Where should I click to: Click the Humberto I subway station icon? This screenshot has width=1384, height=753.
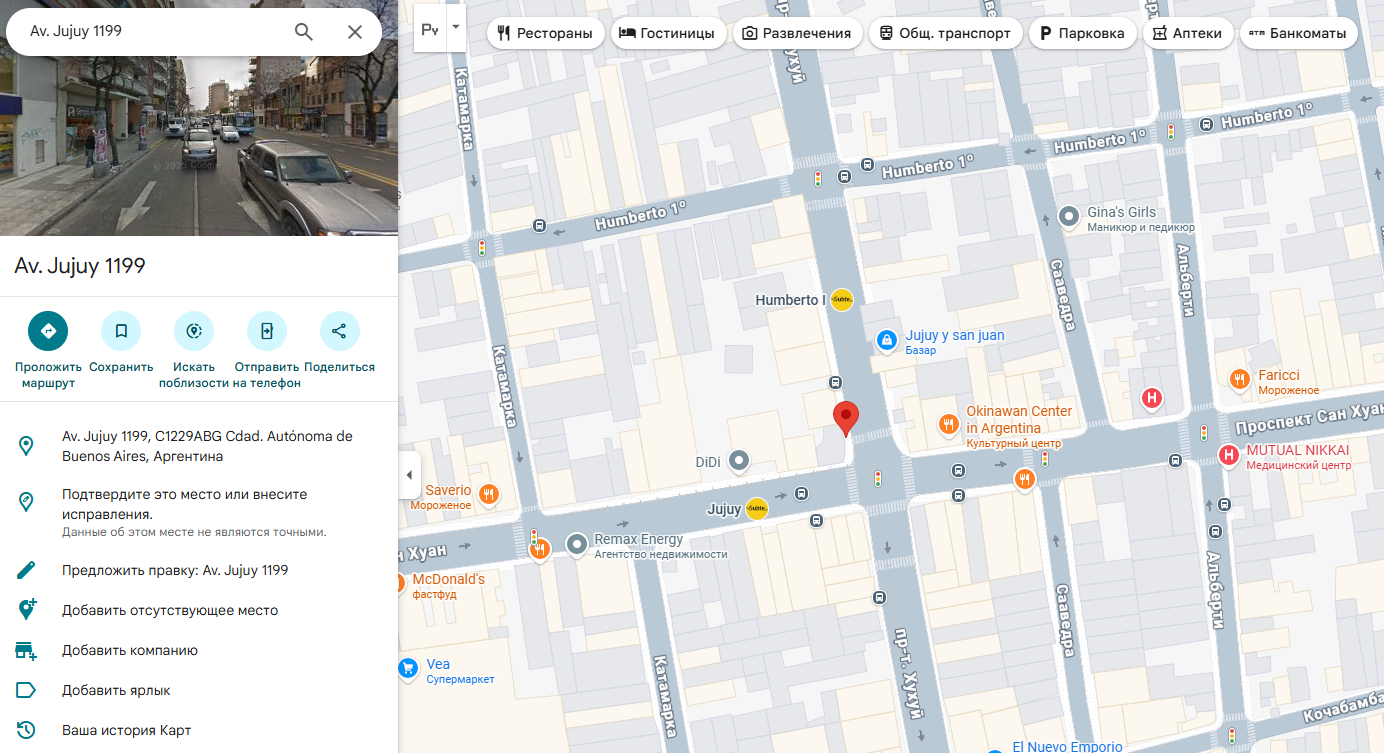coord(842,300)
